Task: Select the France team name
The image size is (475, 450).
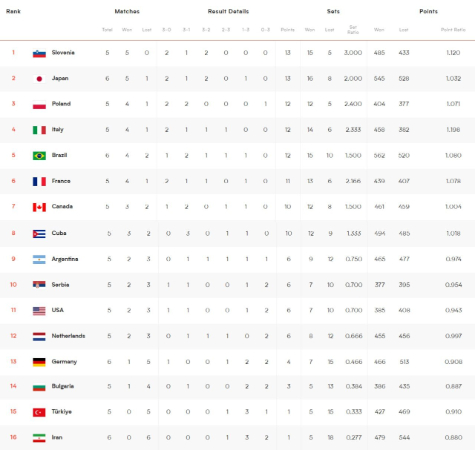Action: click(61, 181)
